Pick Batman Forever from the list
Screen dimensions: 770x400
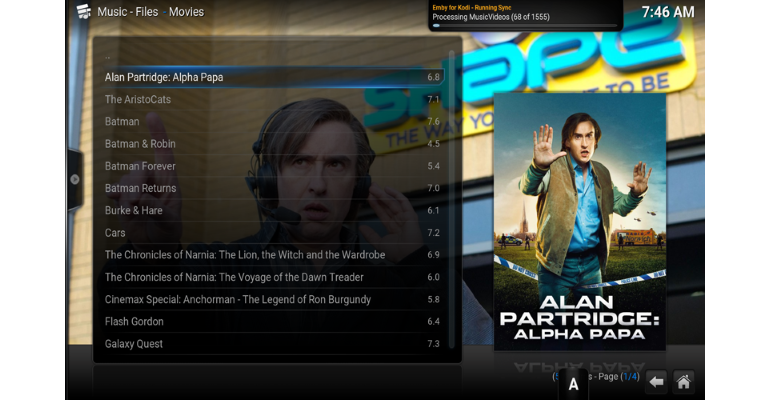tap(273, 166)
